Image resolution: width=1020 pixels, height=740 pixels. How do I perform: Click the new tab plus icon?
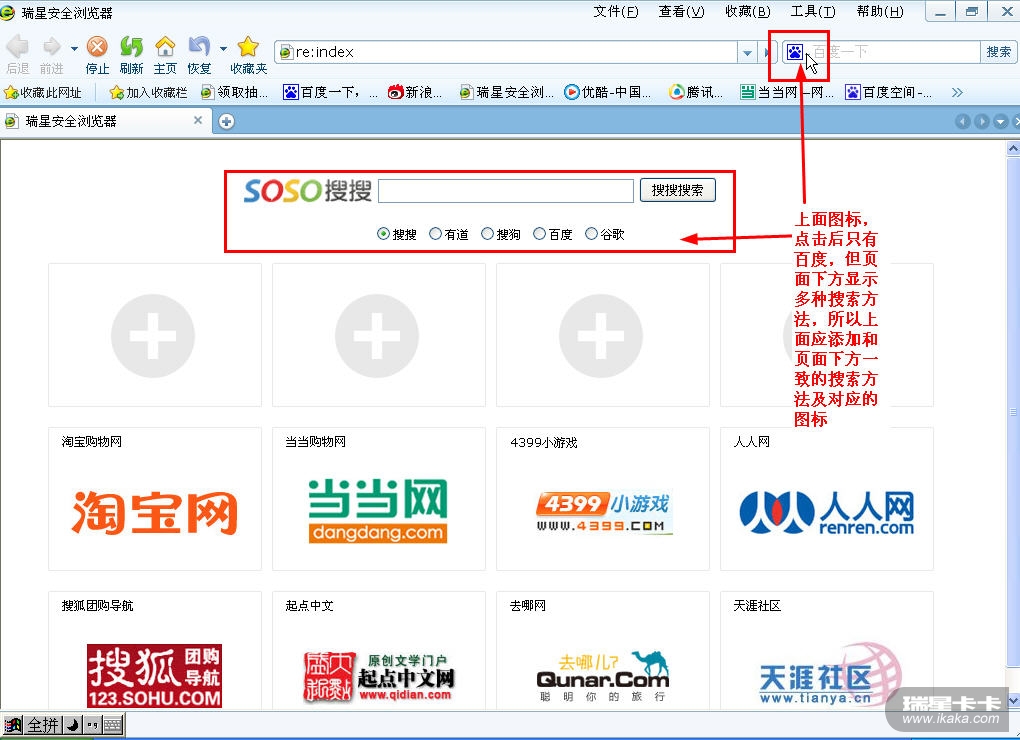pos(226,122)
